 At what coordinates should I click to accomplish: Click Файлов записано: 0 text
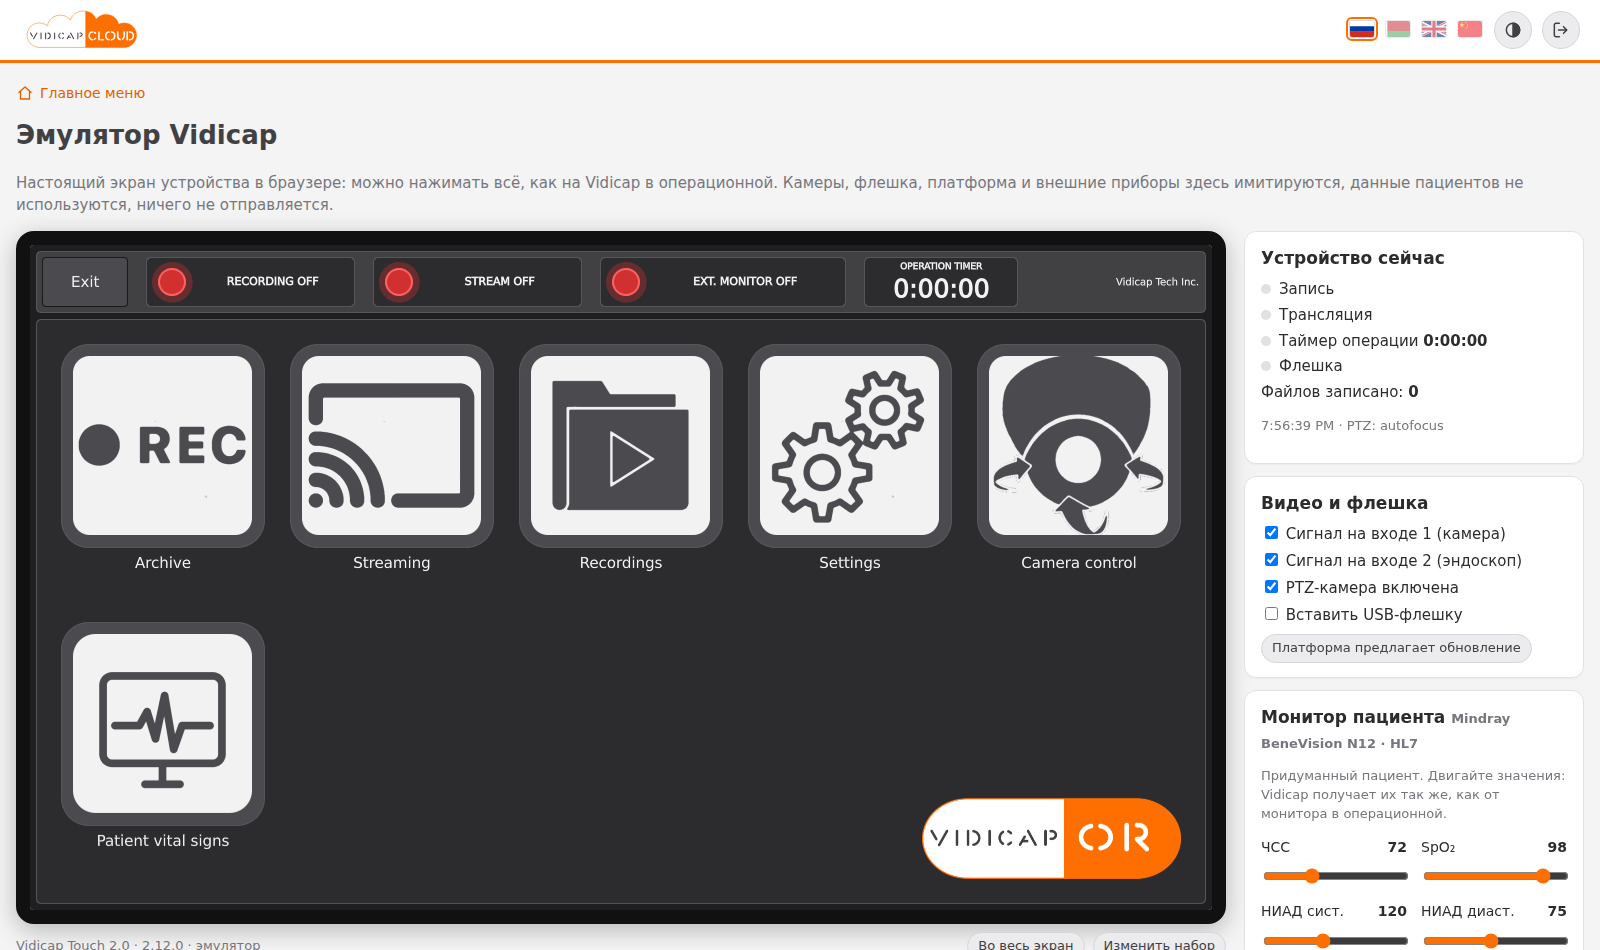coord(1340,391)
